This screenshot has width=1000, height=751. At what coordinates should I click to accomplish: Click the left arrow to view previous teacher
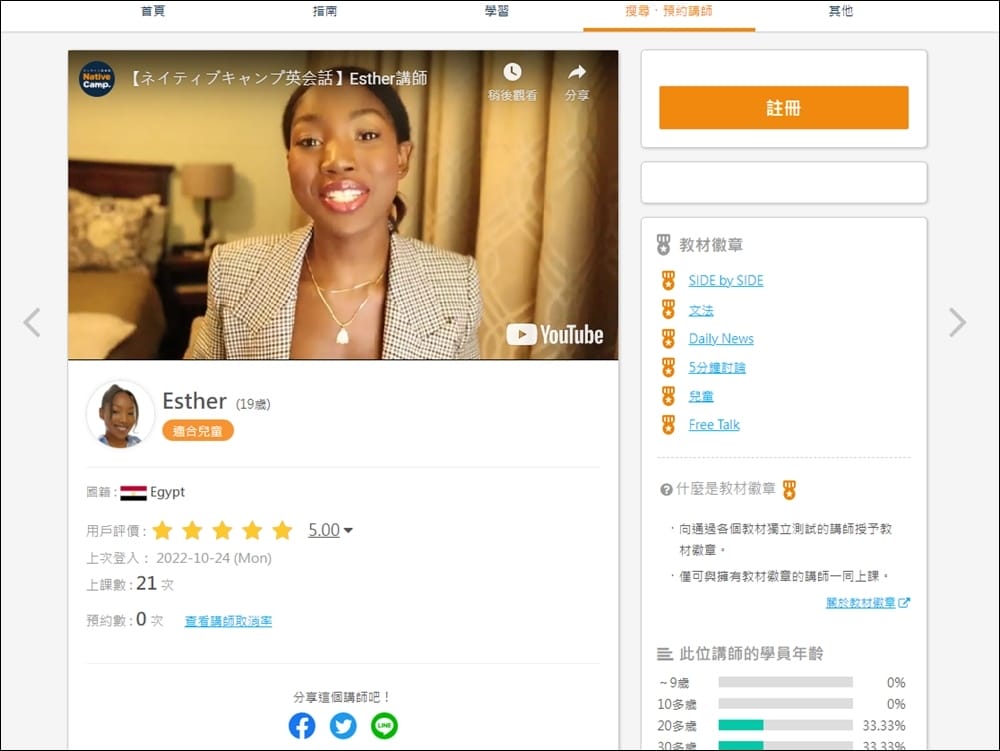(32, 323)
